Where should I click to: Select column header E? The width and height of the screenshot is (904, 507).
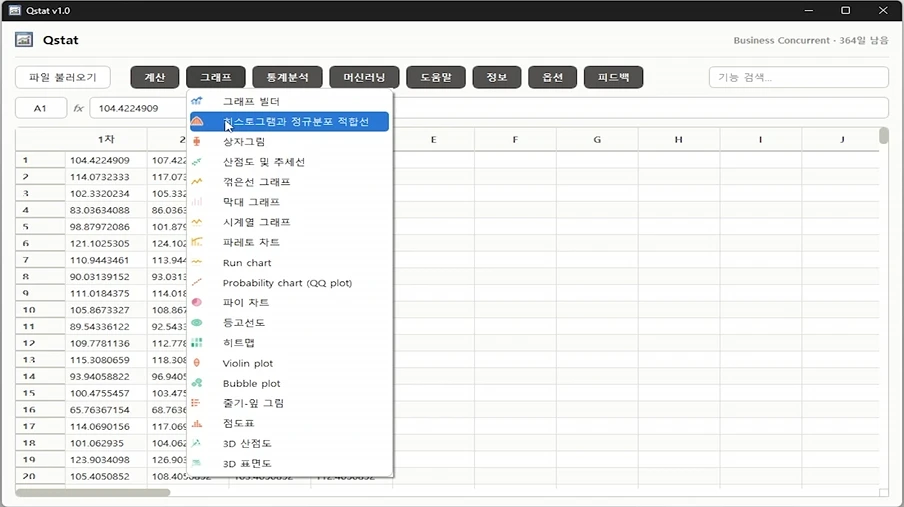434,140
